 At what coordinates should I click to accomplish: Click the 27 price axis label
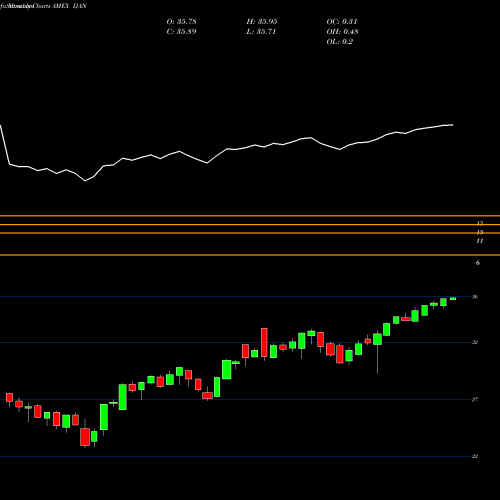pos(475,399)
